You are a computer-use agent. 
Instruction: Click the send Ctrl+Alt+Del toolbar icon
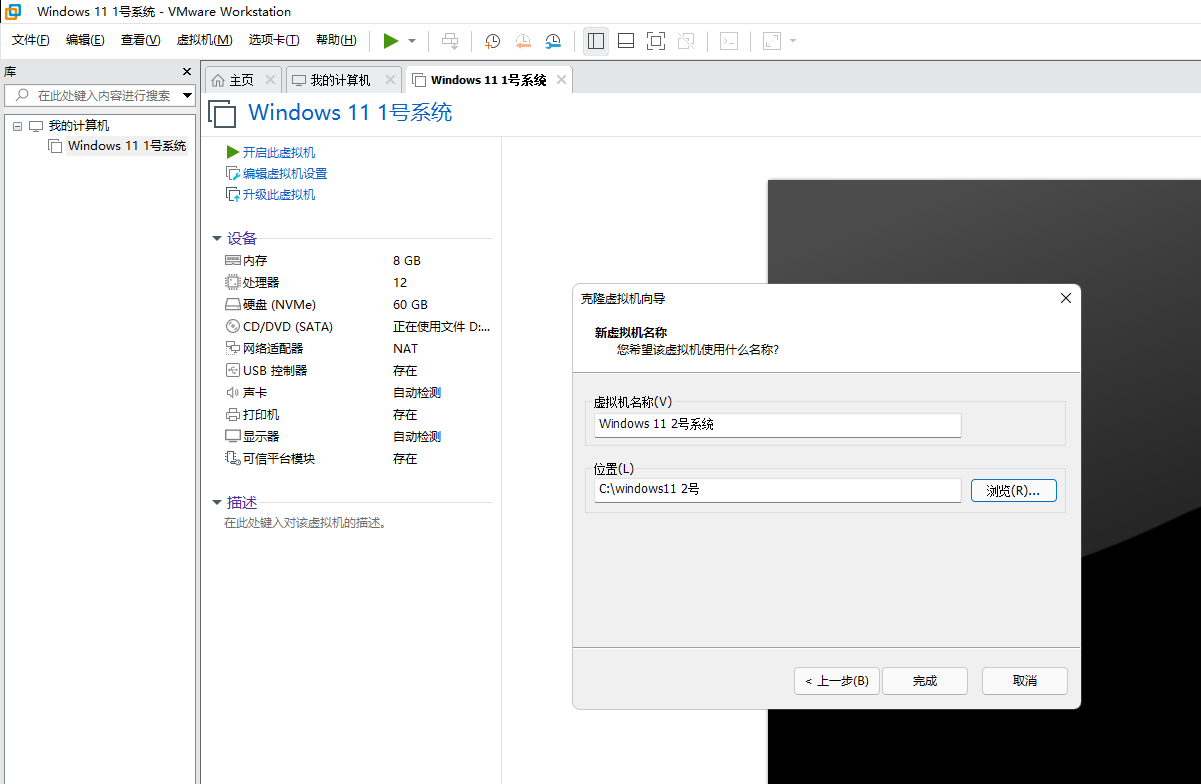(x=450, y=41)
